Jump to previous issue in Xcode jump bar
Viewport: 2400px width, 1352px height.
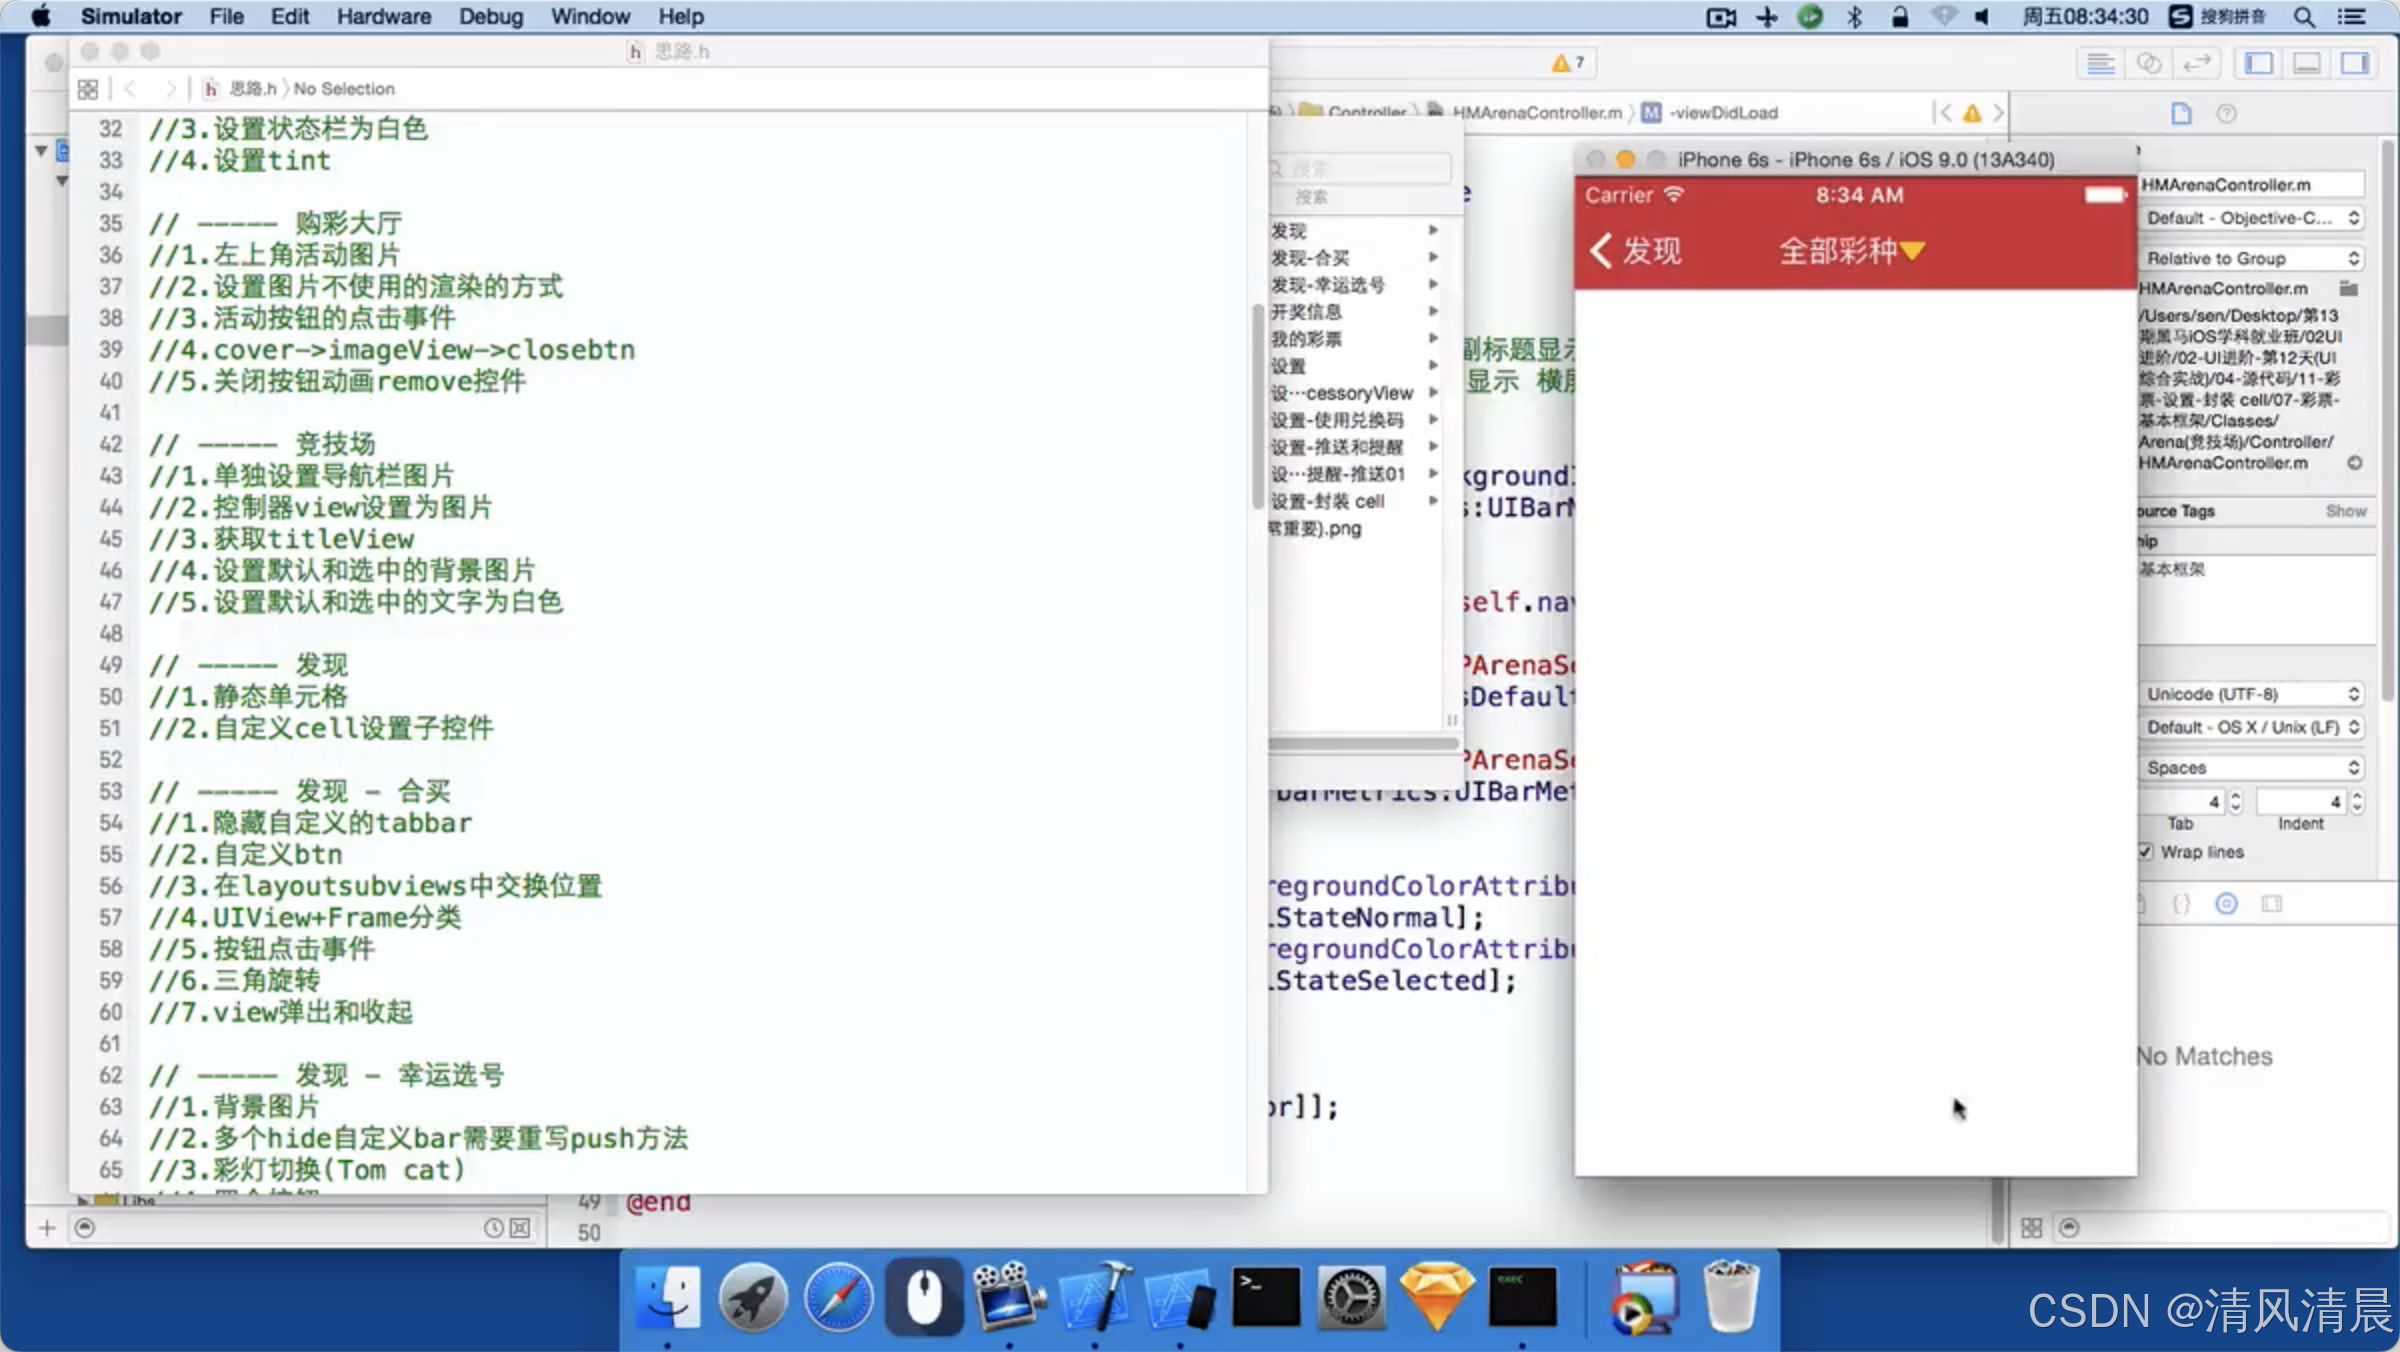click(1945, 113)
